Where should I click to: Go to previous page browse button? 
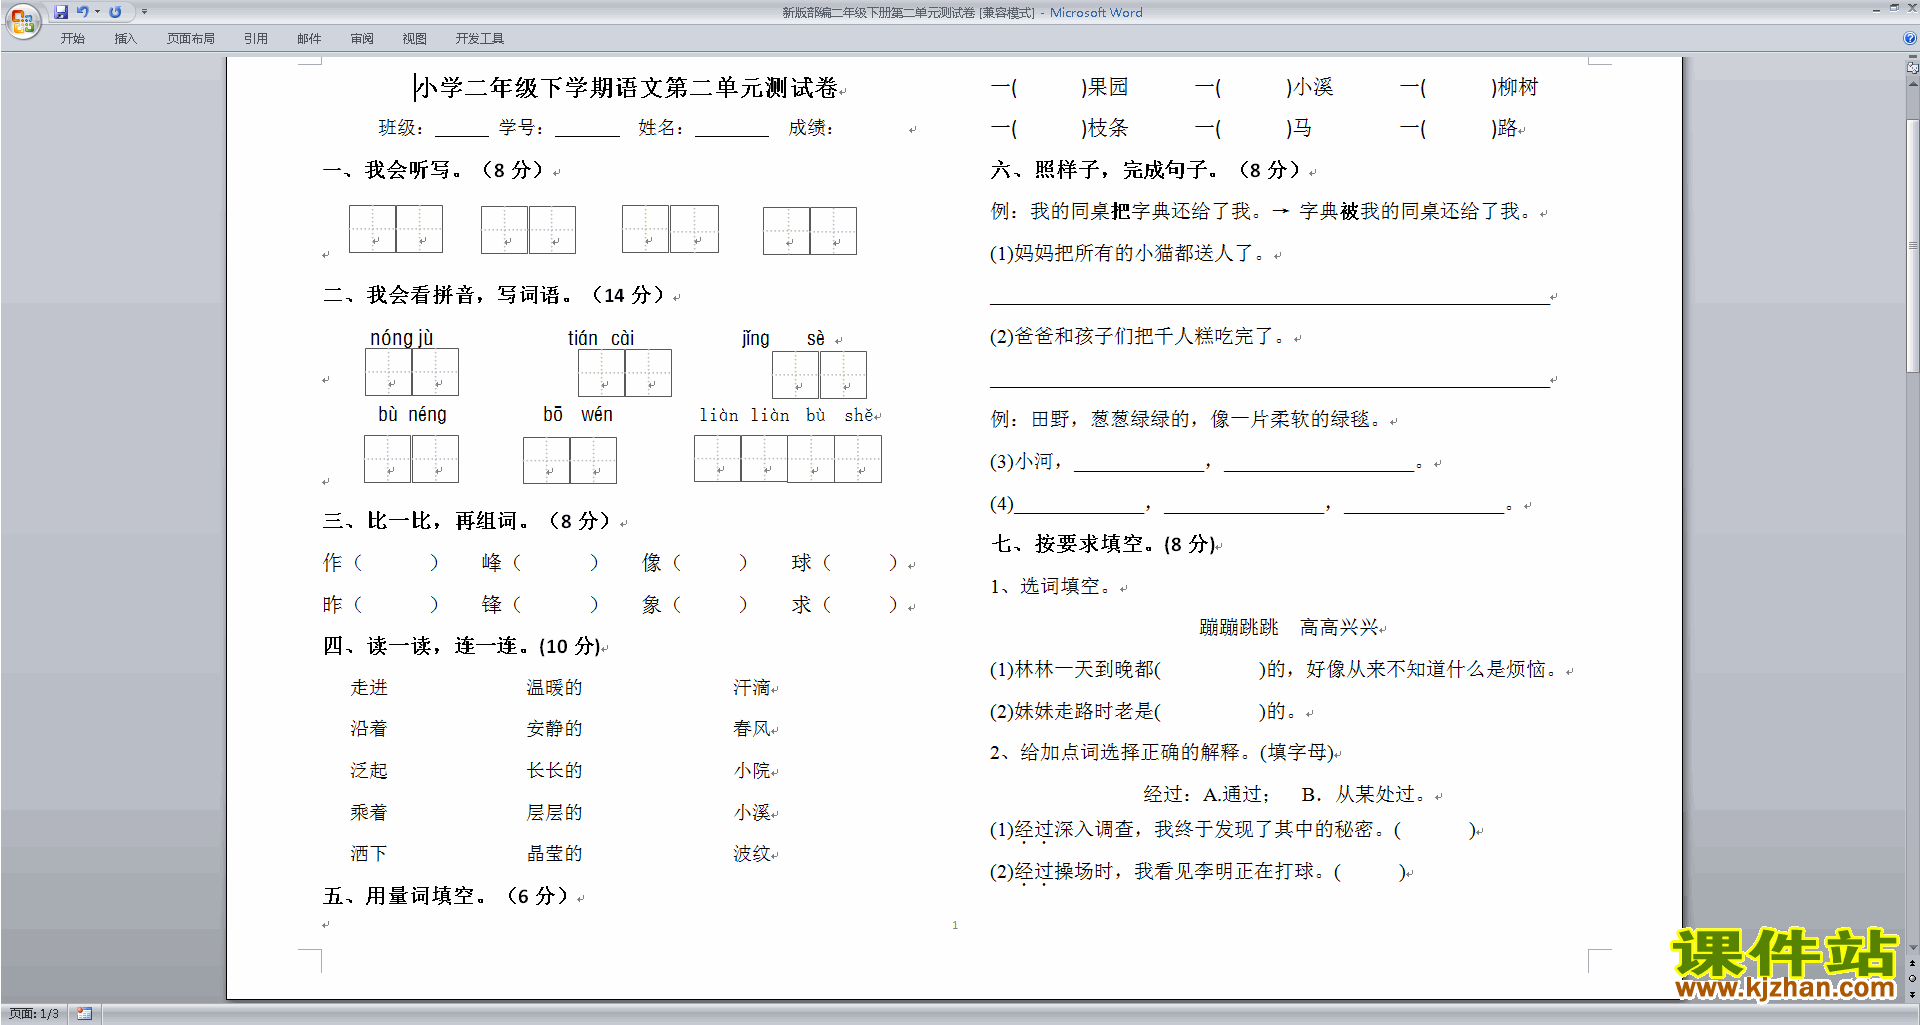(1912, 963)
